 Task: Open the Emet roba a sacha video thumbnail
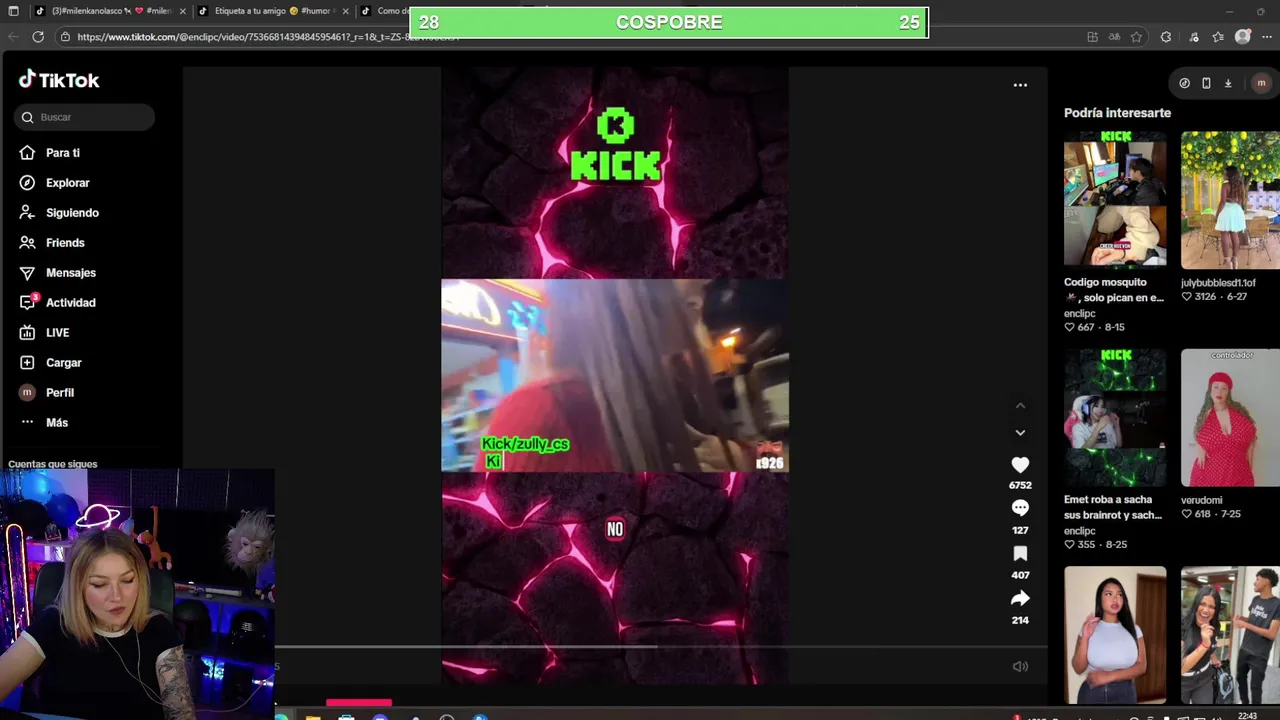coord(1115,417)
